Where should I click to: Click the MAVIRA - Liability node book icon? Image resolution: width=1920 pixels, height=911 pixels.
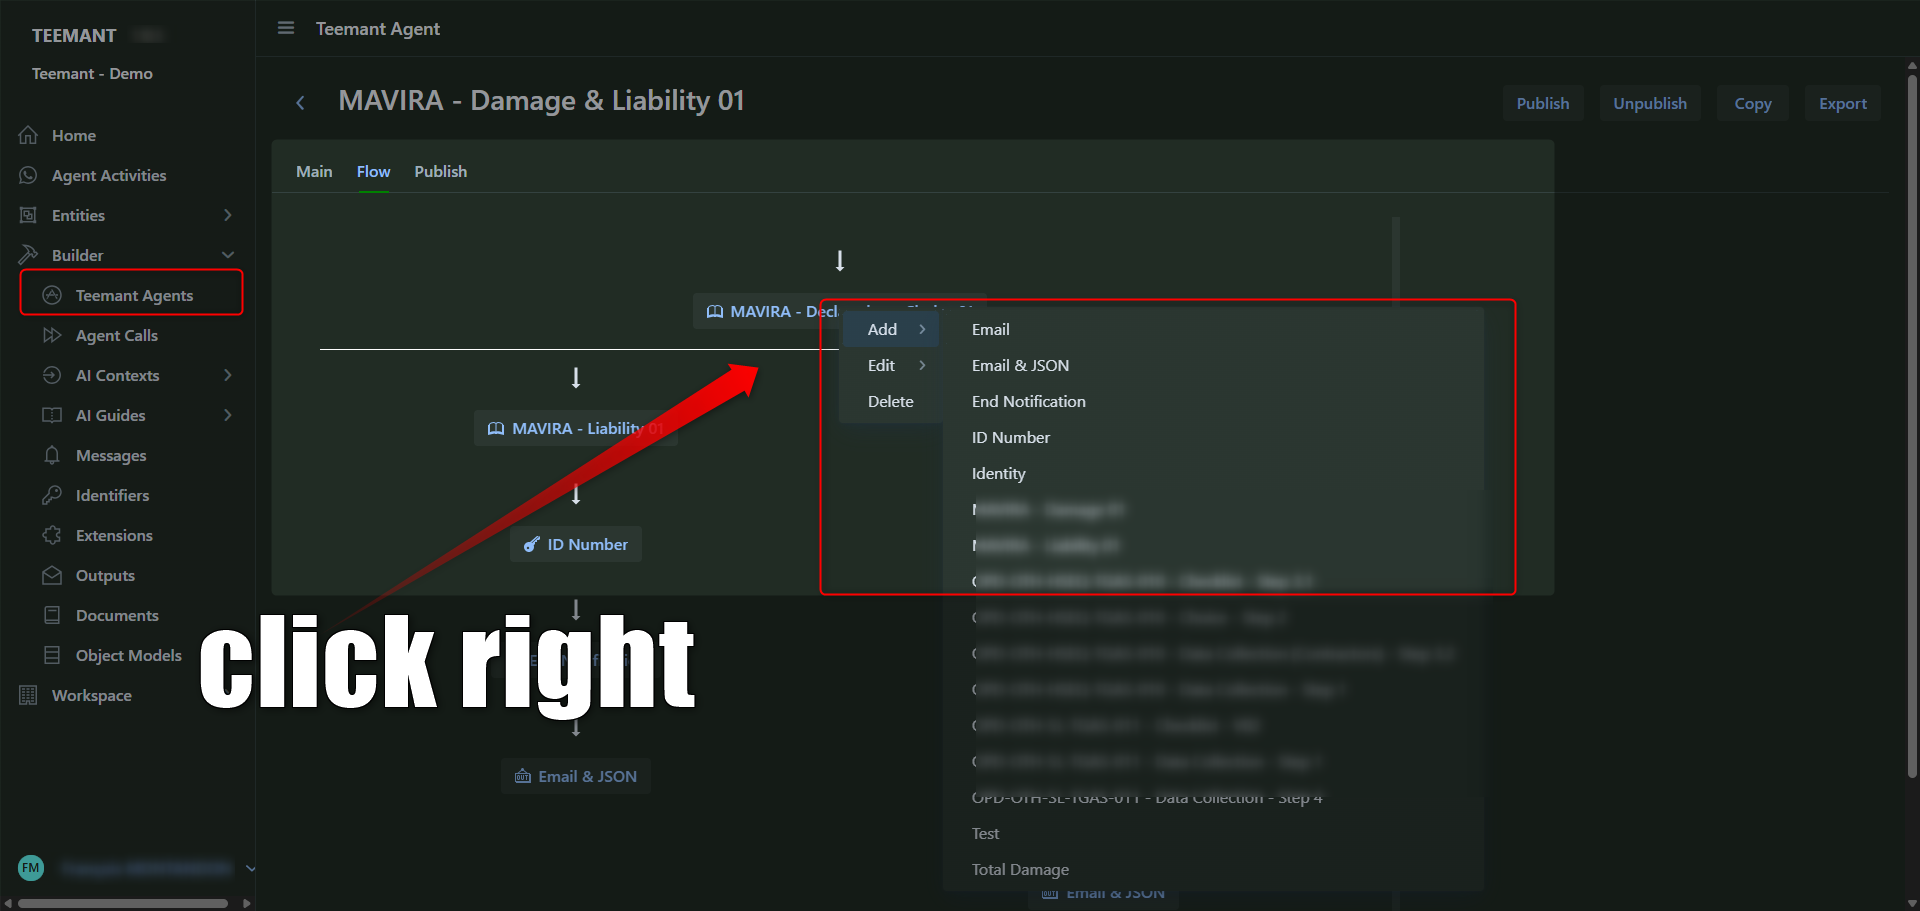496,428
